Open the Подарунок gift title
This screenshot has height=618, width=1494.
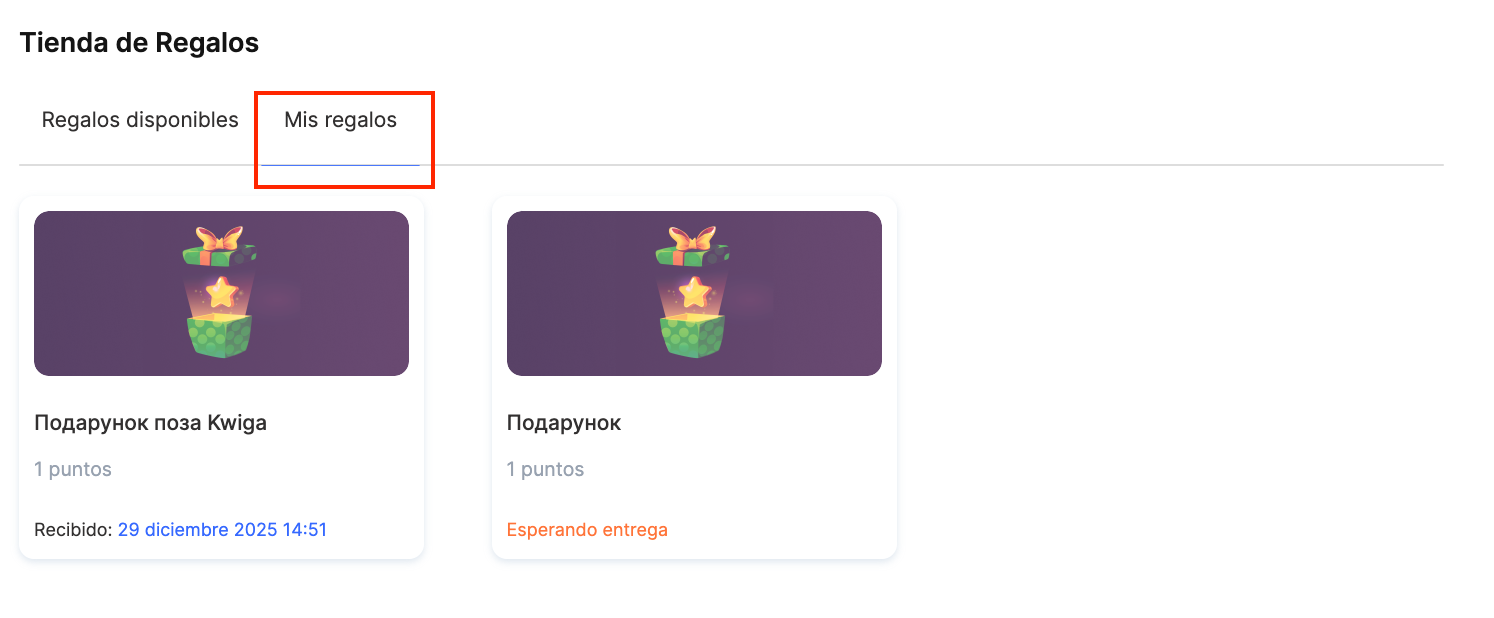click(564, 423)
